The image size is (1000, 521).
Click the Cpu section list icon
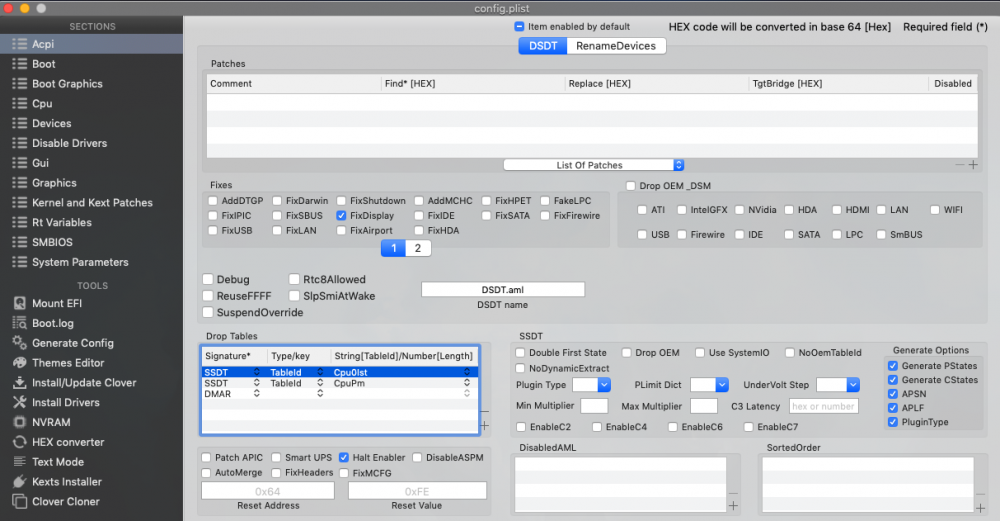tap(20, 103)
